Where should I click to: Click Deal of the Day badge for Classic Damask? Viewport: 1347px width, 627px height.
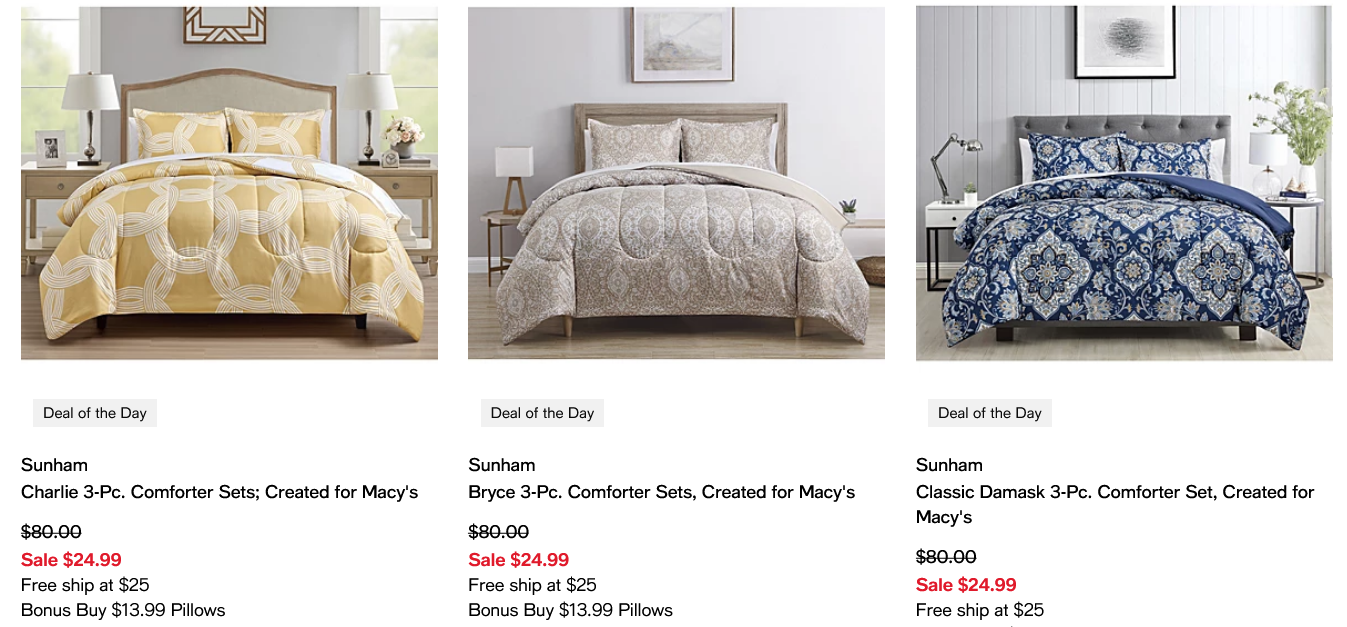[990, 413]
